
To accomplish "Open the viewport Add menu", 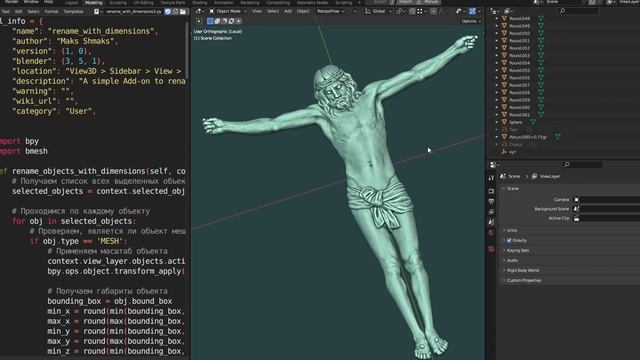I will (288, 11).
